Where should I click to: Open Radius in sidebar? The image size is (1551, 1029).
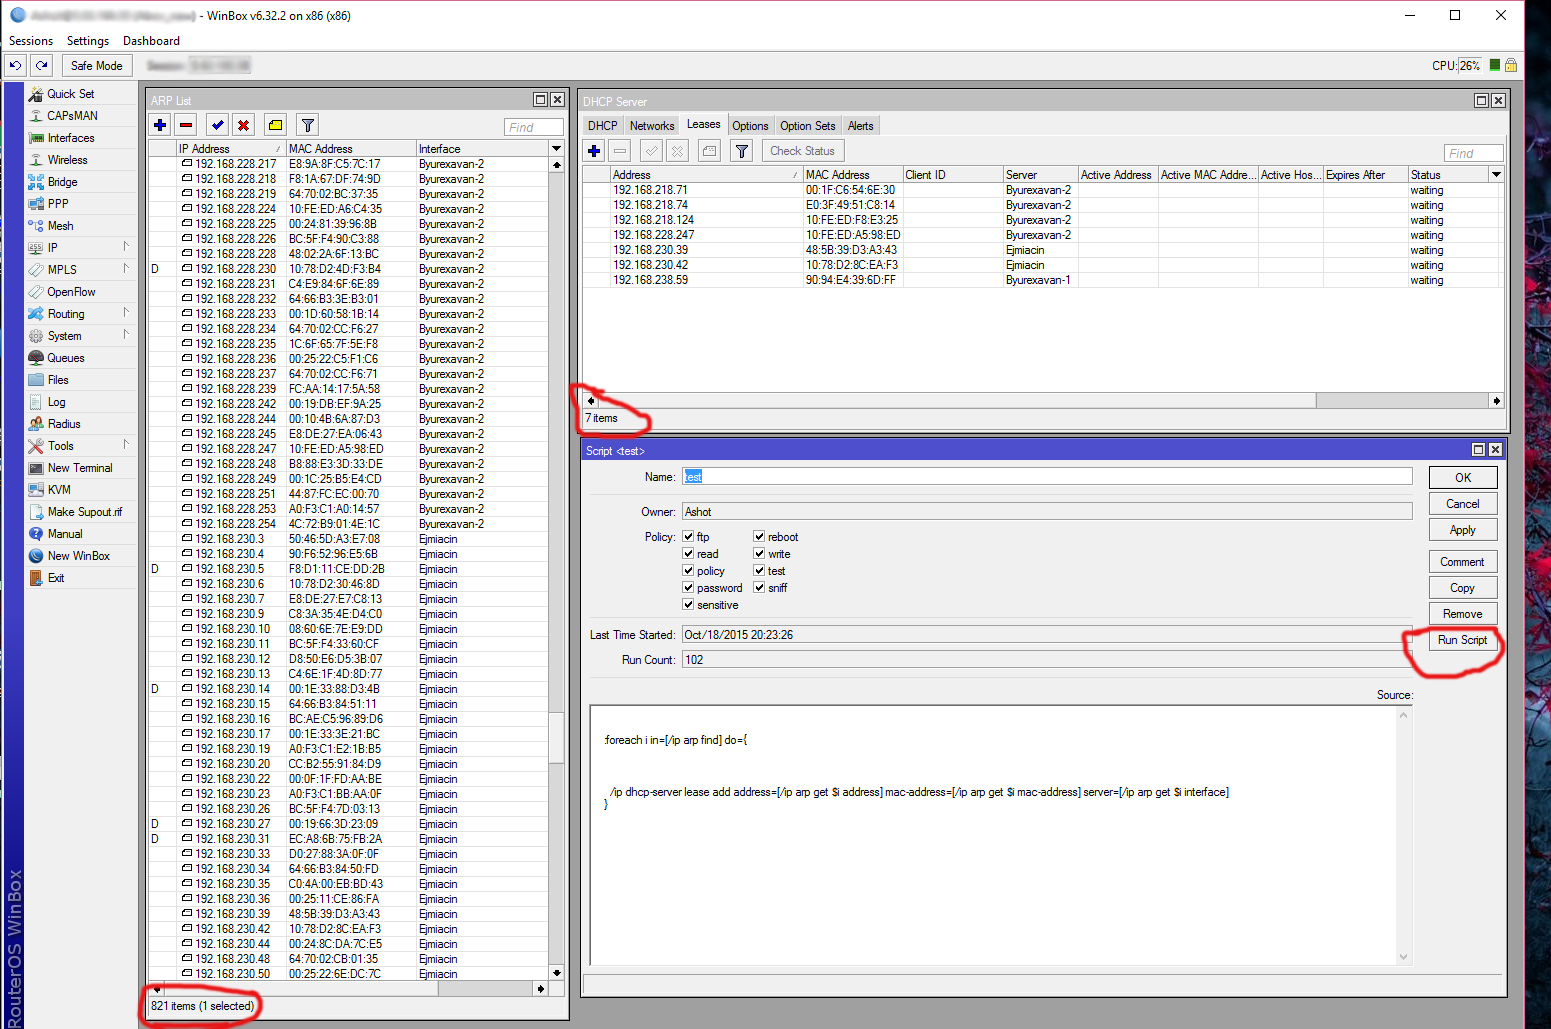pos(64,424)
